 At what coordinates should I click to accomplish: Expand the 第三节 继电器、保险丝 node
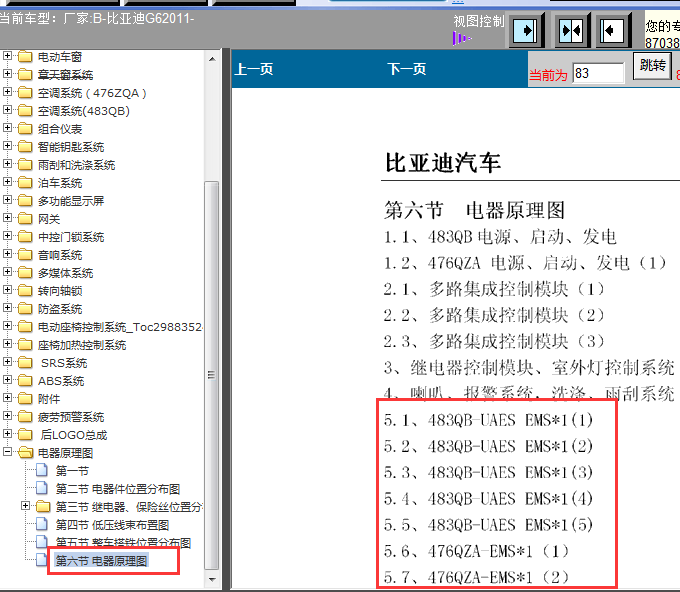pos(26,506)
